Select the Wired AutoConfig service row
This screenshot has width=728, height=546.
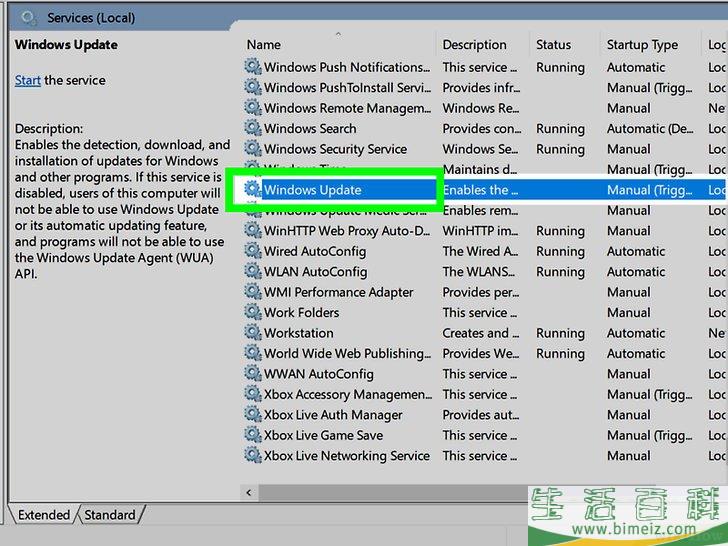click(485, 251)
